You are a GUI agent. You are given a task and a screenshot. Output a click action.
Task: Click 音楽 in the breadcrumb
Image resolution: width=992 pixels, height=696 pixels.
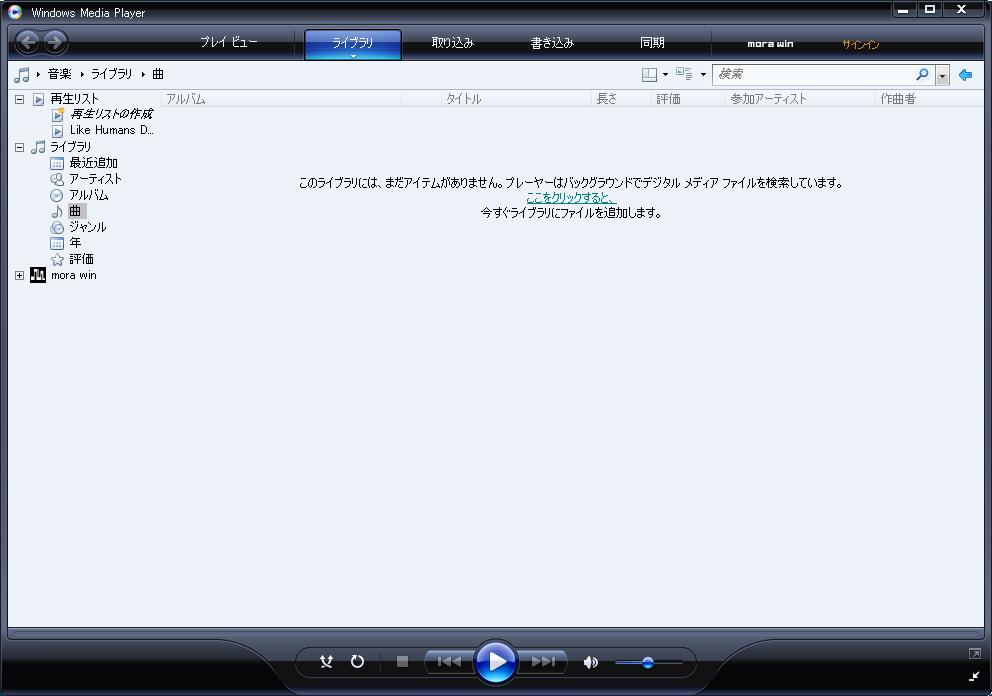click(x=60, y=74)
